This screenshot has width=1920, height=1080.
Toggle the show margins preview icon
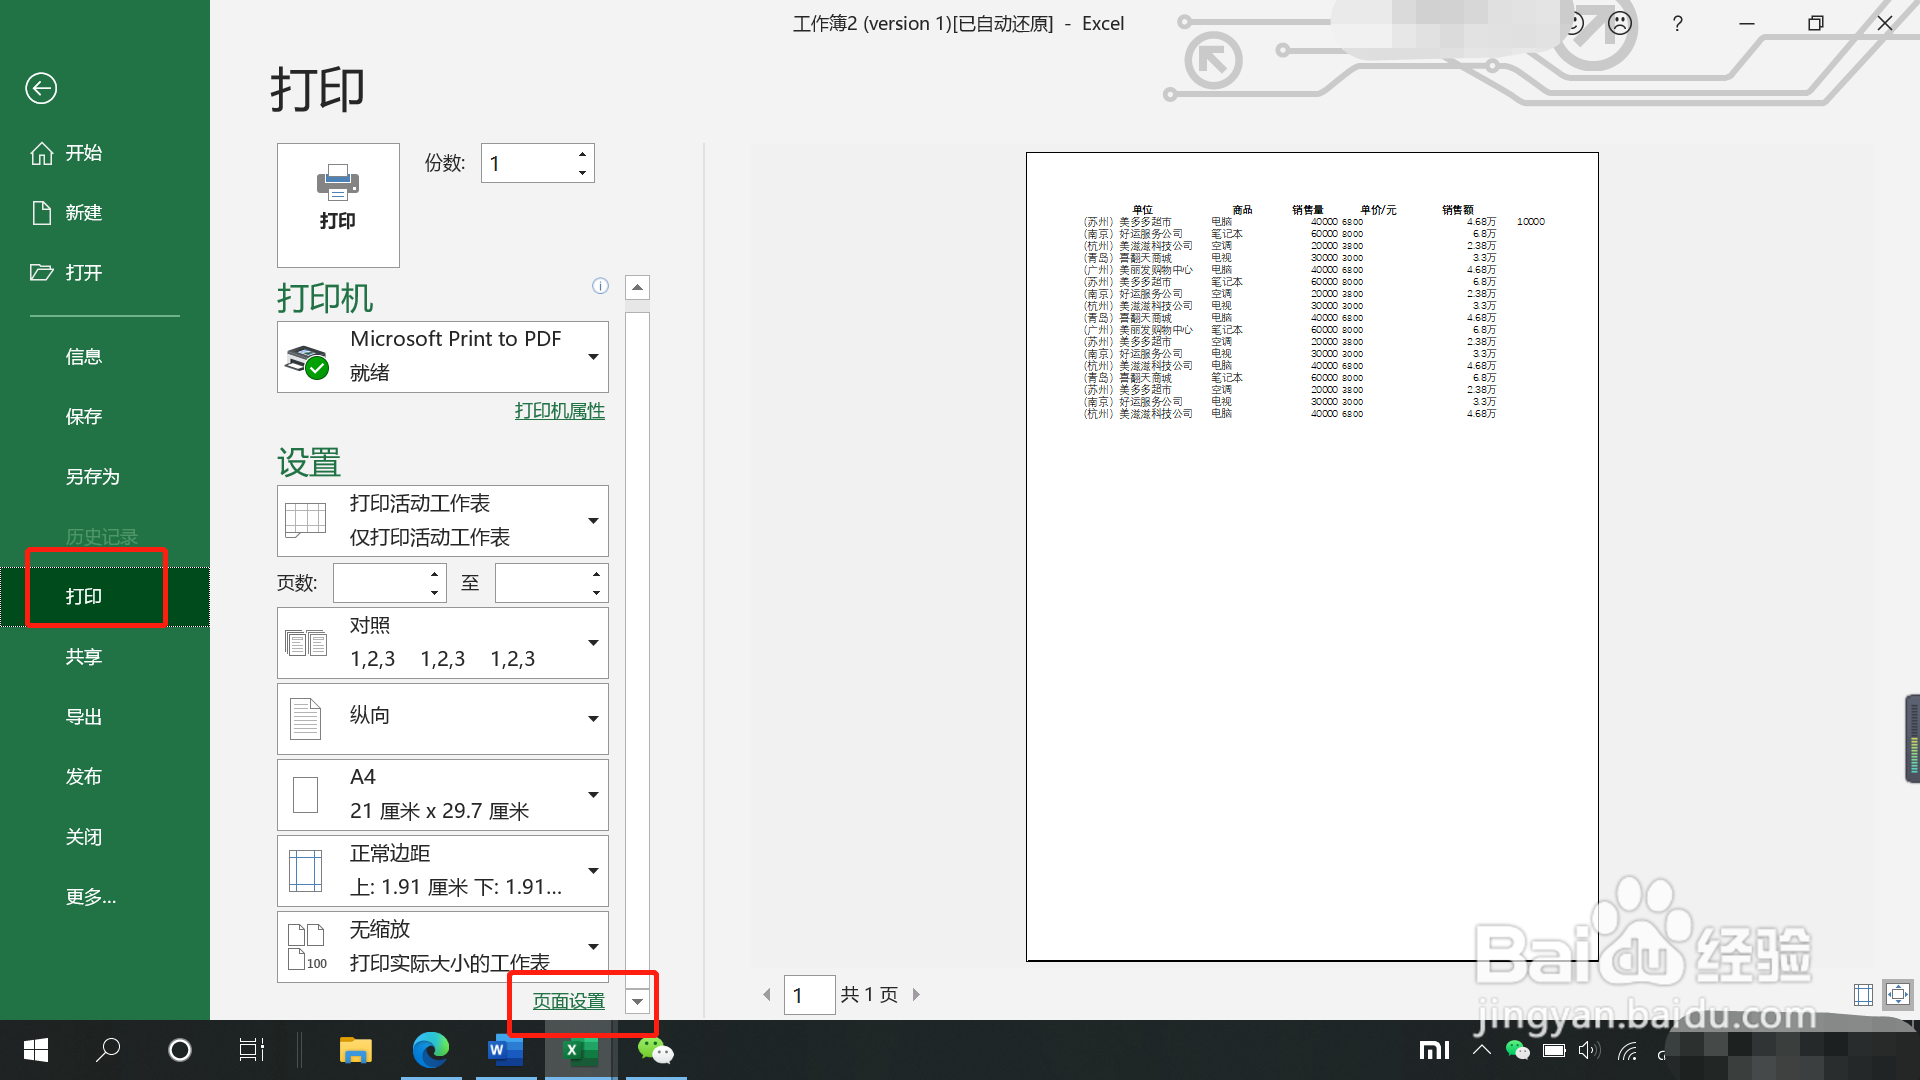click(1863, 994)
